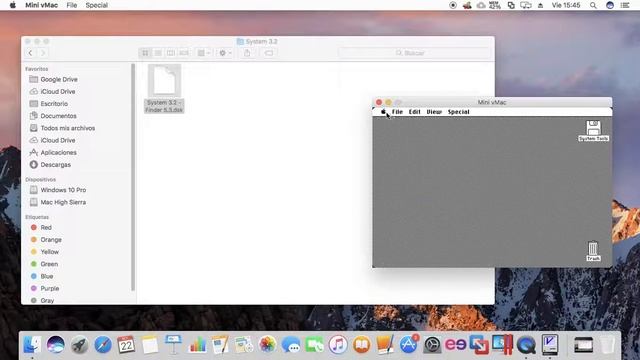The image size is (640, 360).
Task: Open the Finder action gear dropdown
Action: coord(225,53)
